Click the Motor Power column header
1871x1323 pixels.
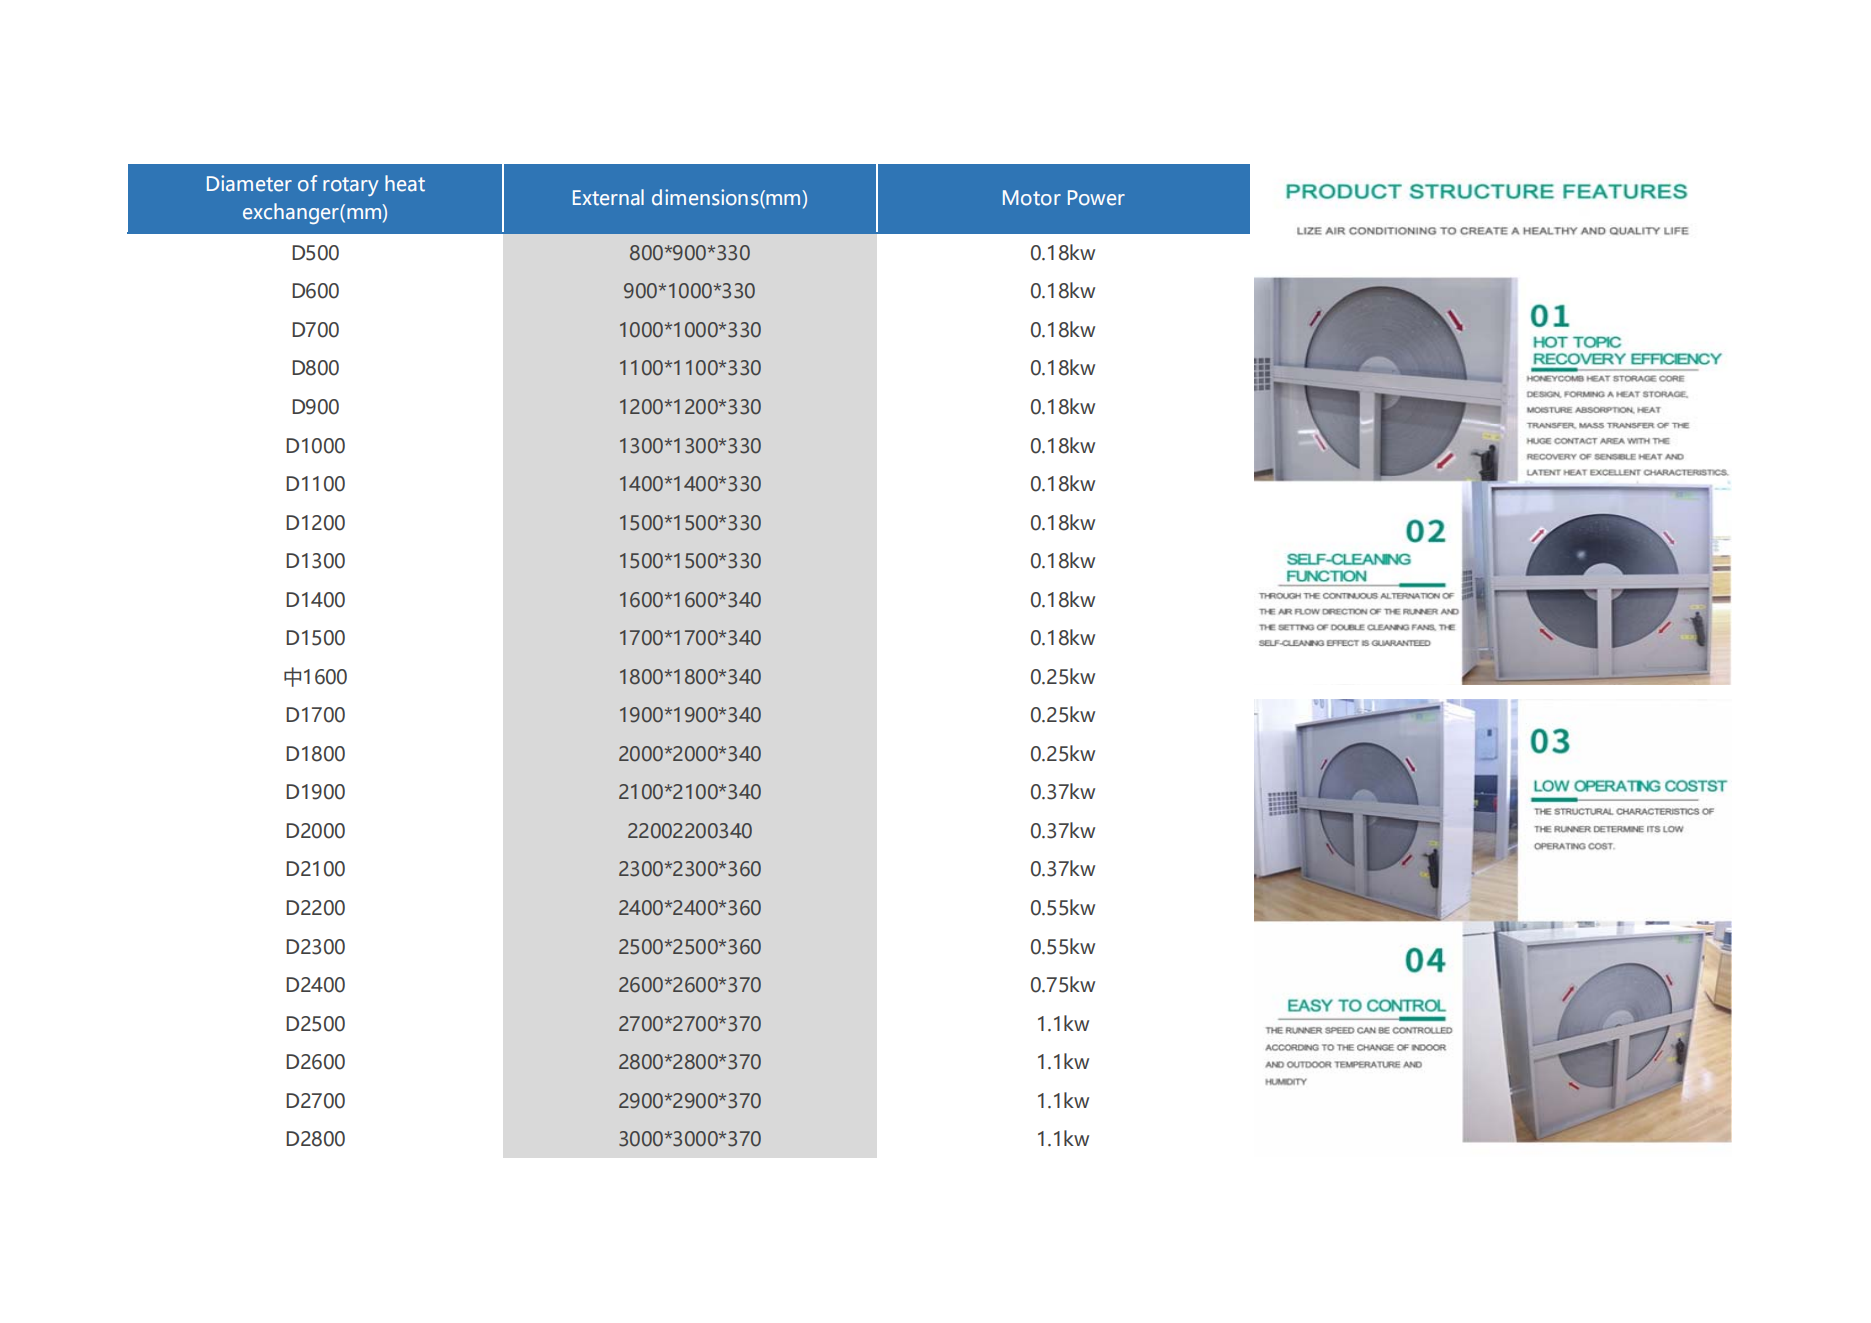[x=1062, y=198]
